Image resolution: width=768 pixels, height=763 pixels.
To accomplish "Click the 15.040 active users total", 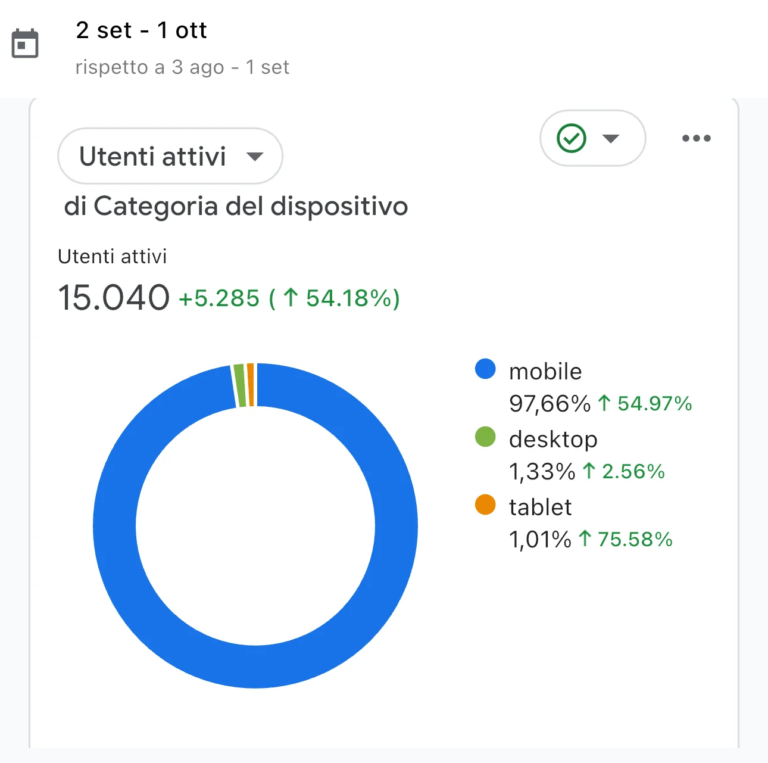I will (x=114, y=297).
